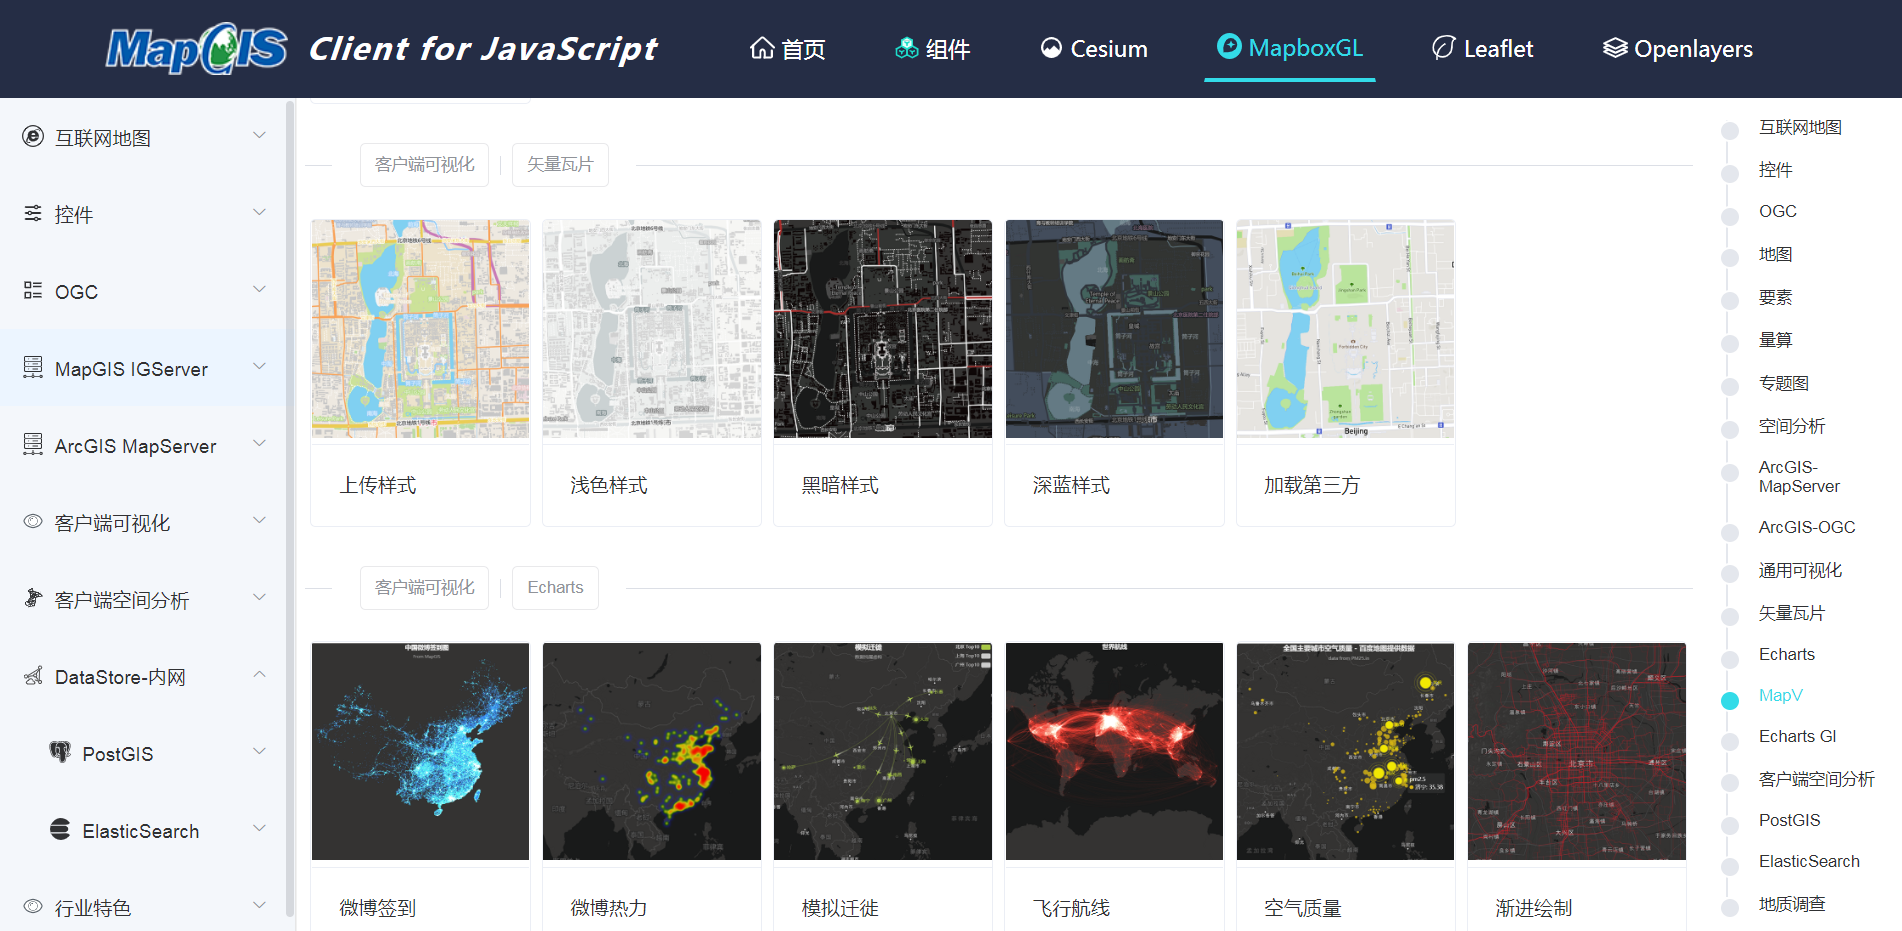Expand the PostGIS submenu chevron
Screen dimensions: 1902x931
click(x=259, y=751)
